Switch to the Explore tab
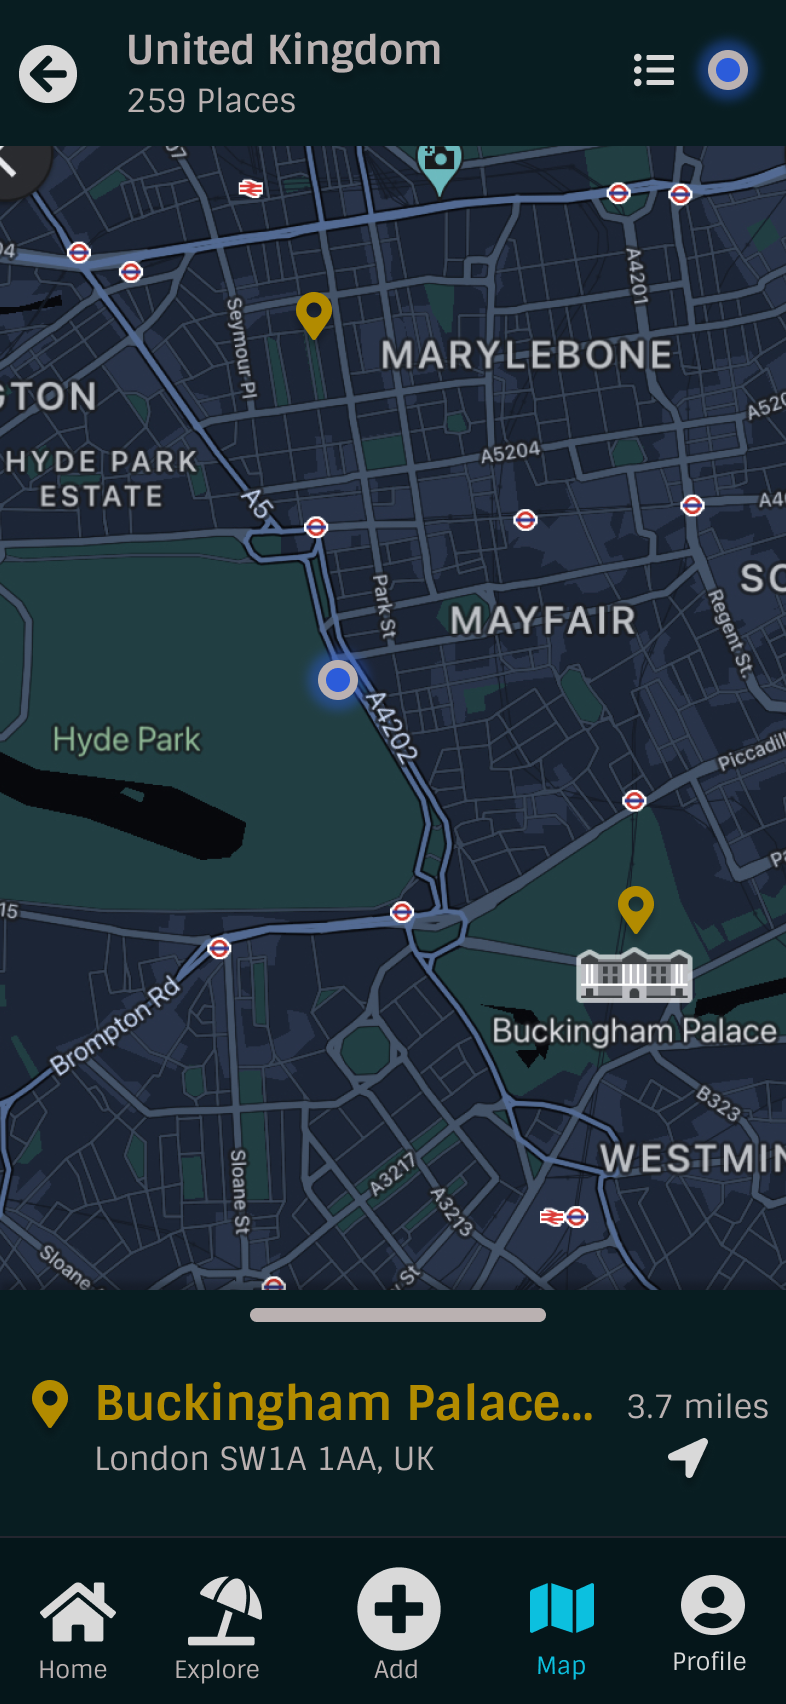Screen dimensions: 786x1704 (218, 1629)
